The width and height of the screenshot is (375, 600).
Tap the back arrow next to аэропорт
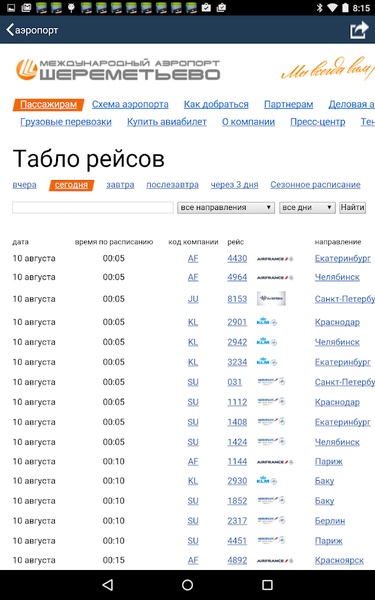tap(10, 29)
